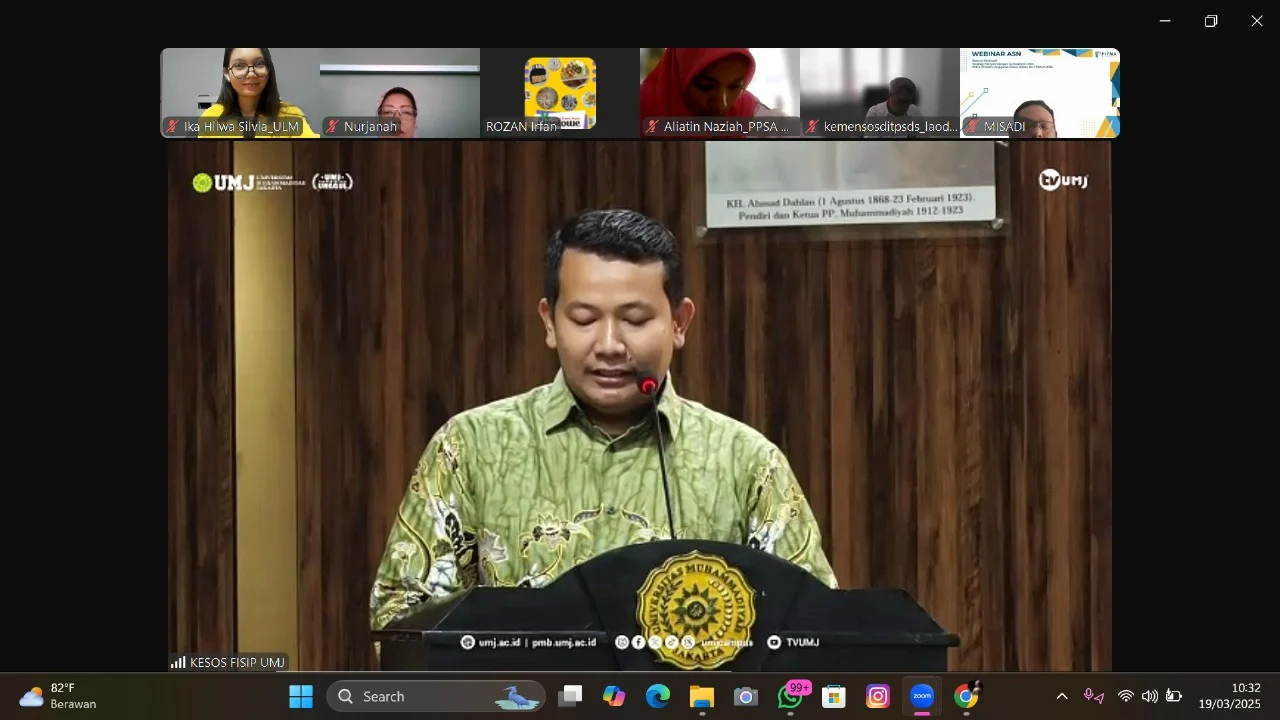This screenshot has height=720, width=1280.
Task: Select the ROZAN Irfan participant thumbnail
Action: point(560,93)
